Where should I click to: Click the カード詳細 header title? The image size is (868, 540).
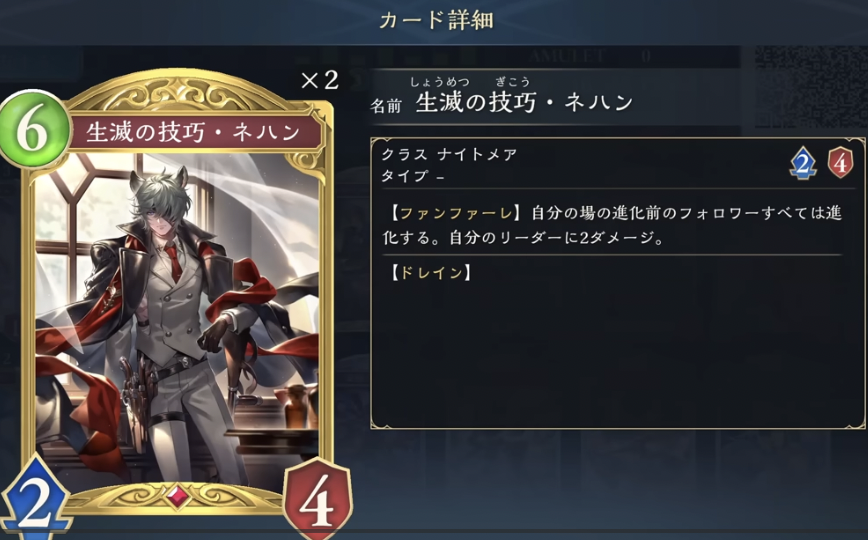tap(437, 20)
